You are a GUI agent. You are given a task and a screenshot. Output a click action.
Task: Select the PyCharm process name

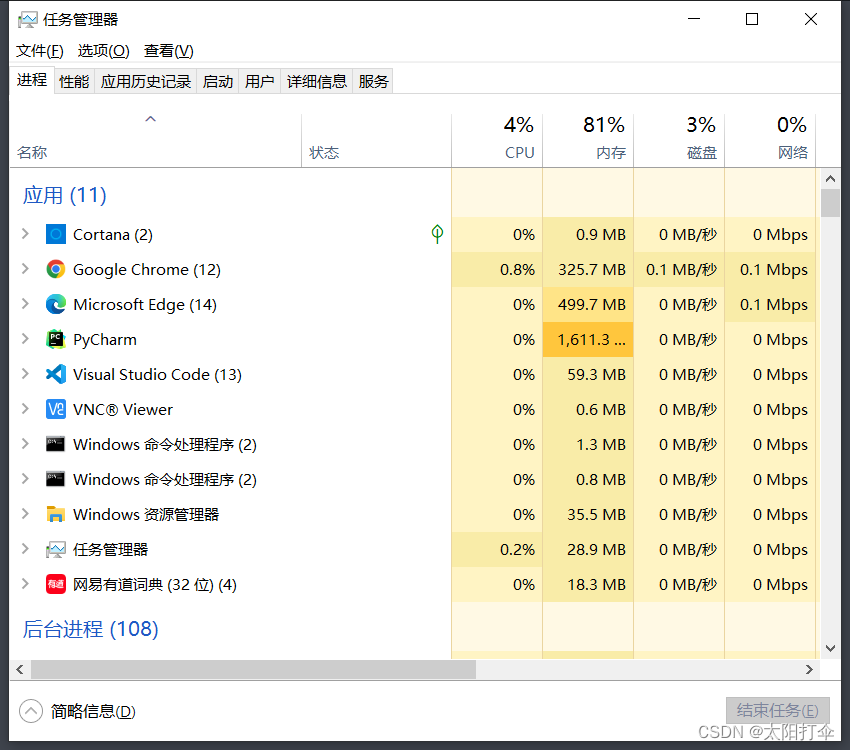[105, 340]
